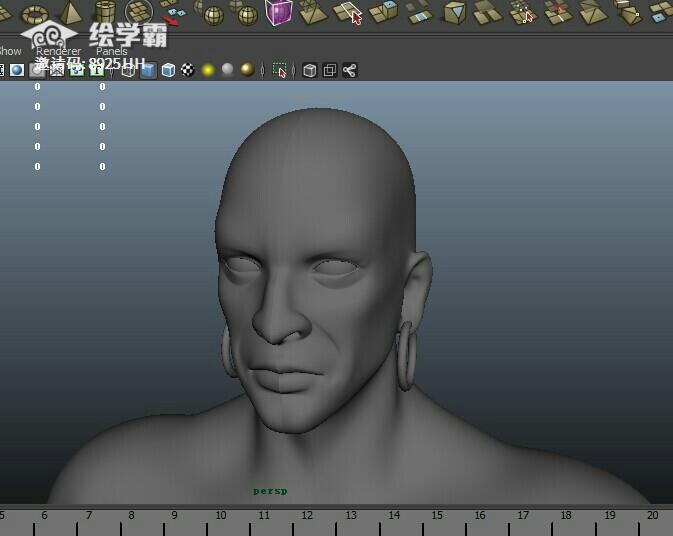Toggle X-Ray active components overlapping squares icon
The height and width of the screenshot is (536, 673).
[x=330, y=70]
